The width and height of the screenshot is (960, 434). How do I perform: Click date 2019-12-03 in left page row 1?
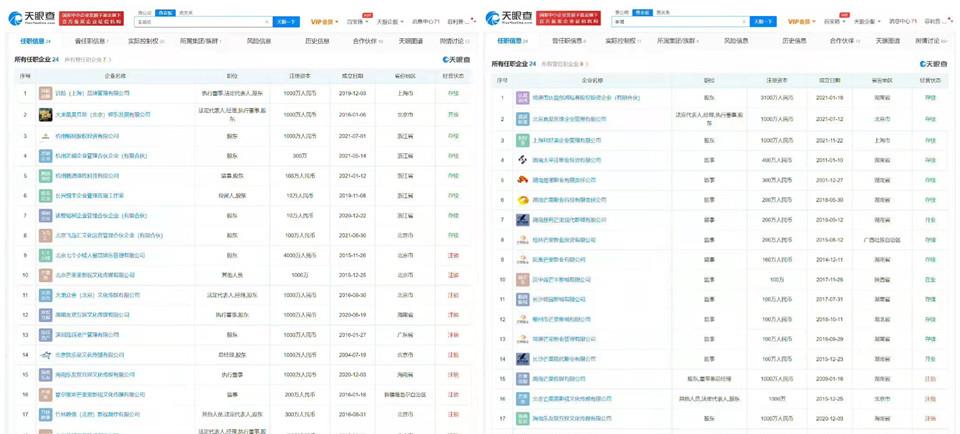click(x=353, y=93)
